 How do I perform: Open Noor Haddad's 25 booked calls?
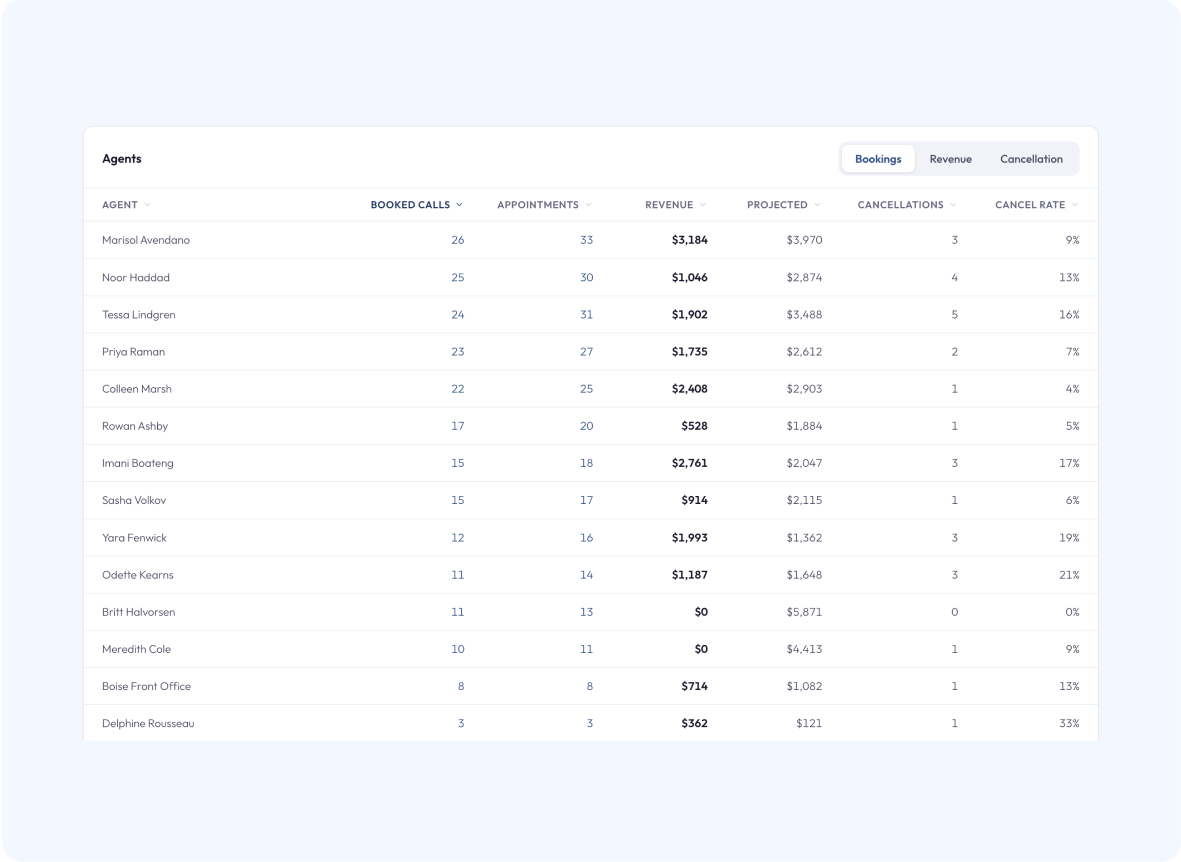pyautogui.click(x=457, y=277)
